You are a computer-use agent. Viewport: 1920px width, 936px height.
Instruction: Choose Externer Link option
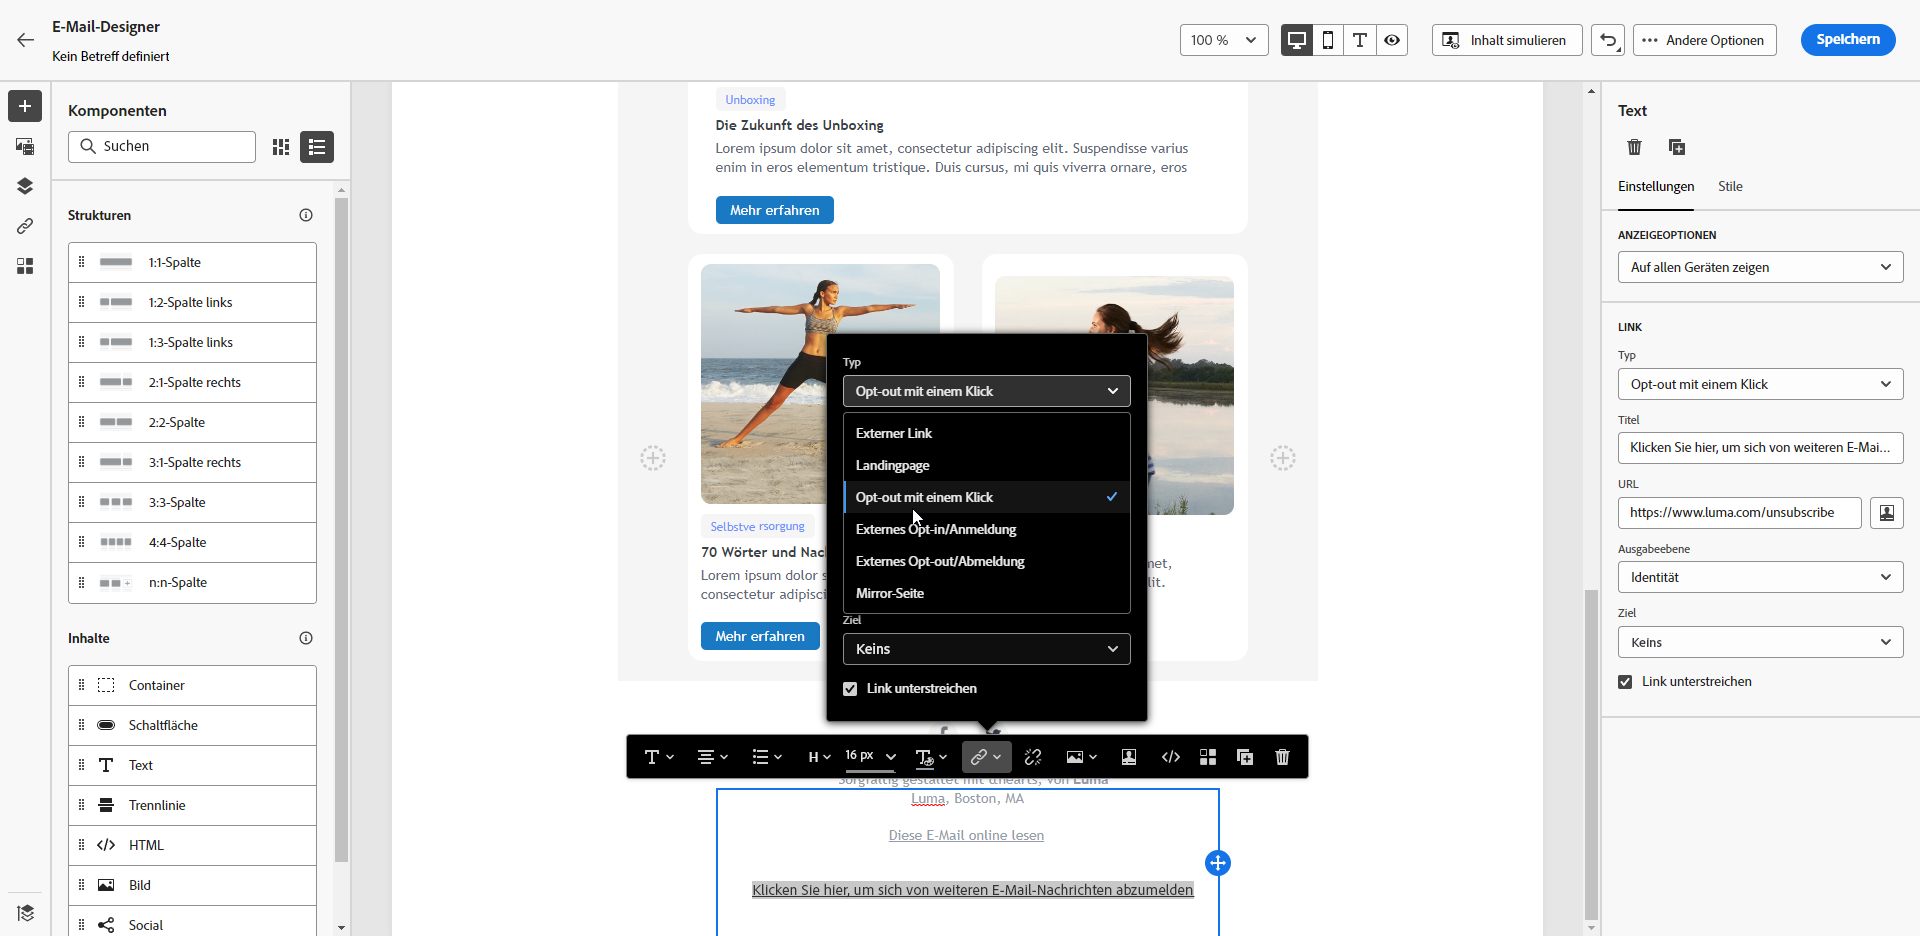(x=987, y=433)
